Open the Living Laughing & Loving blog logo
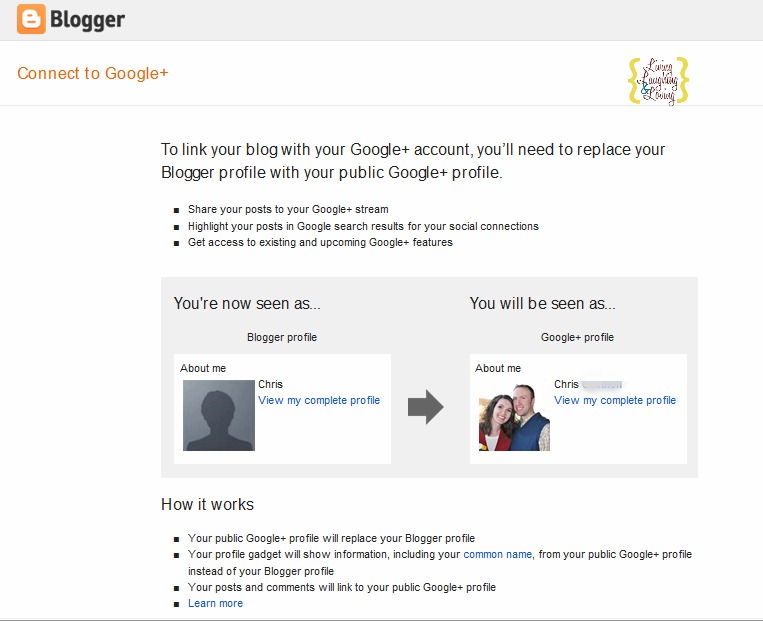 click(658, 81)
